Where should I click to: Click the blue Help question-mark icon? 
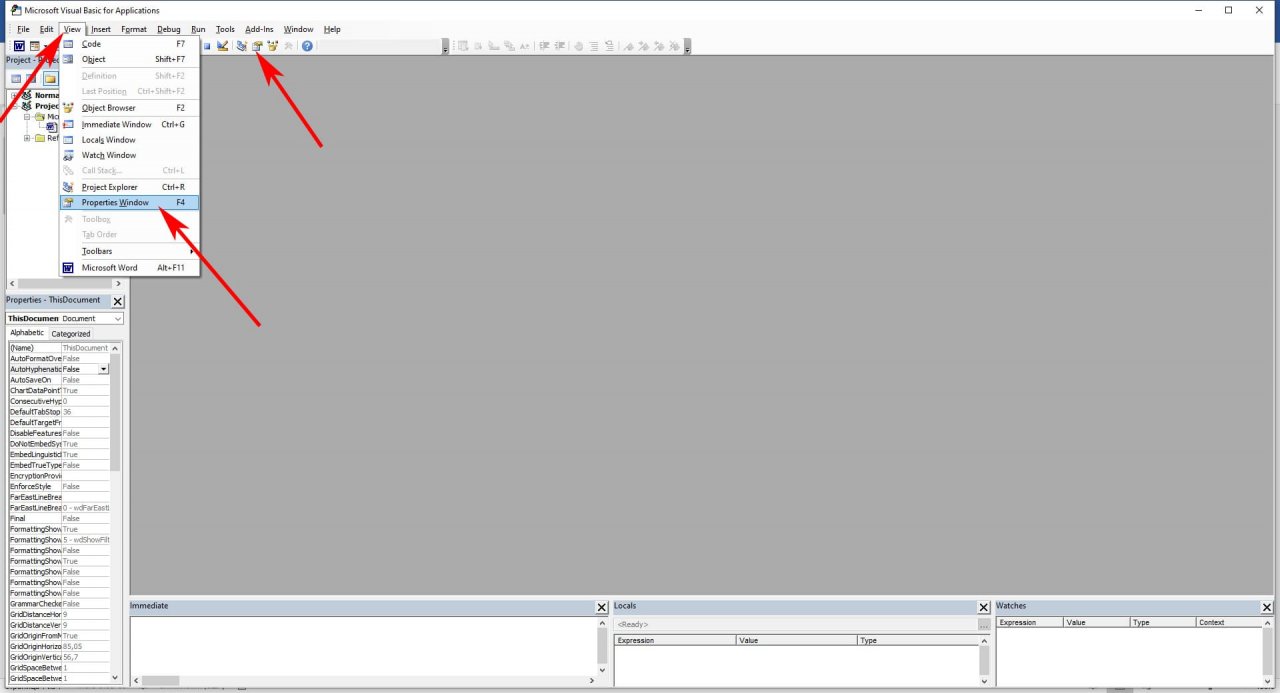307,46
